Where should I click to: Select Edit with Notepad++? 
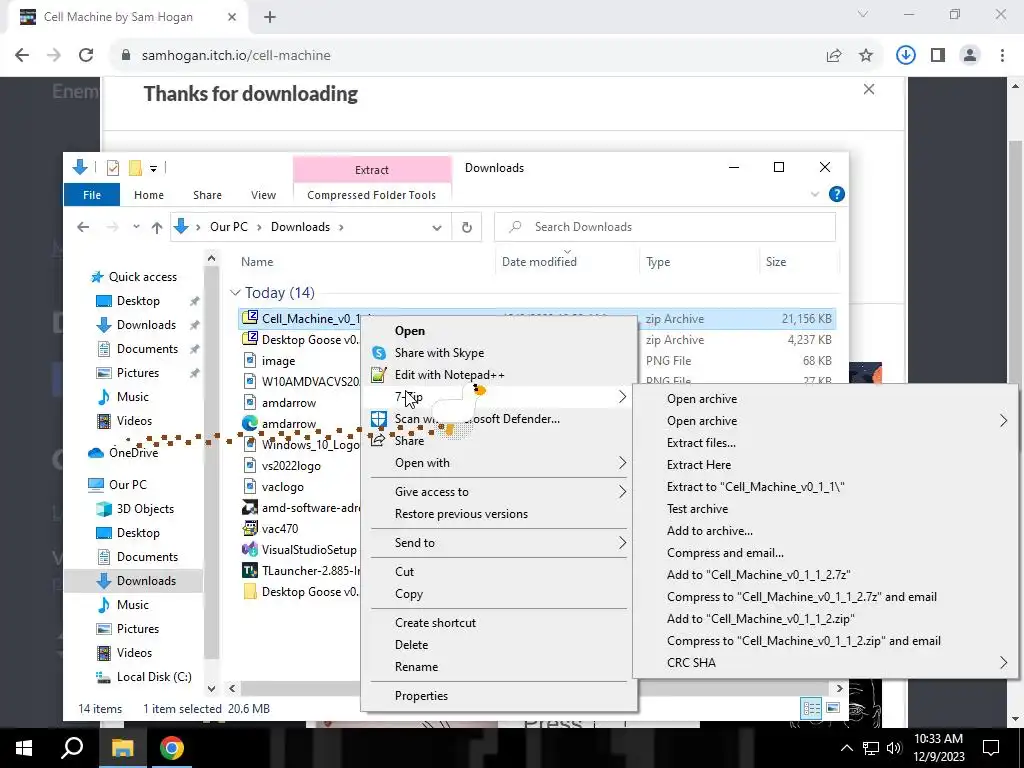click(x=499, y=375)
